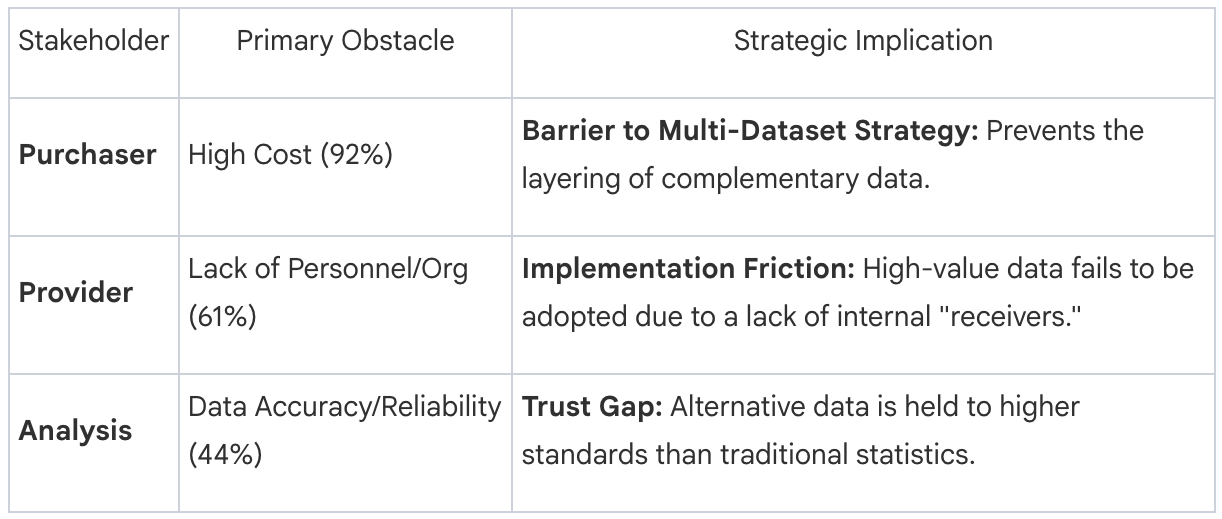Click the Data Accuracy/Reliability text
1222x519 pixels.
pyautogui.click(x=345, y=408)
